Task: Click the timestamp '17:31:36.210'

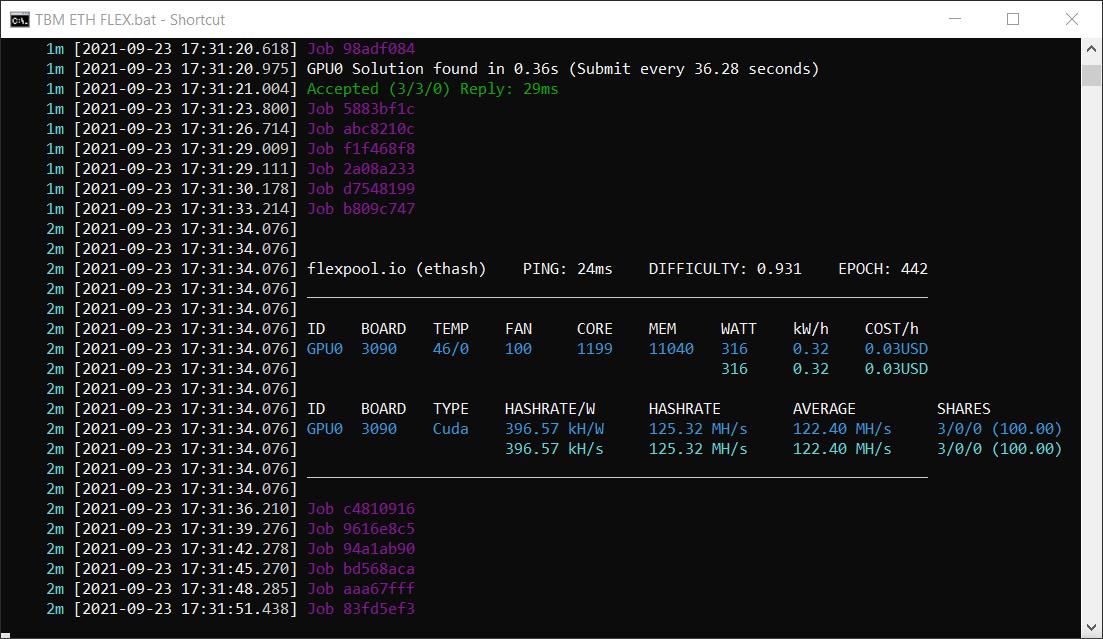Action: [x=235, y=509]
